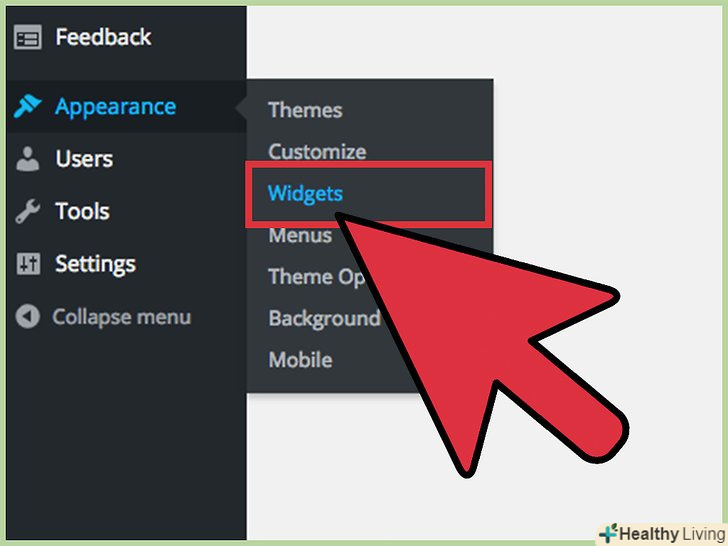Open the Users section

coord(84,159)
